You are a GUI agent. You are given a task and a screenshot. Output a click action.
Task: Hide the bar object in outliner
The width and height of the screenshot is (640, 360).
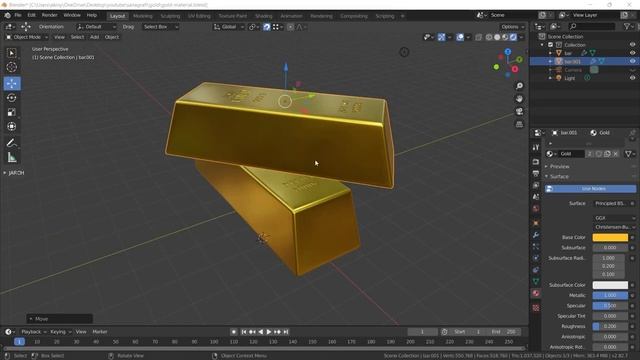click(x=632, y=53)
